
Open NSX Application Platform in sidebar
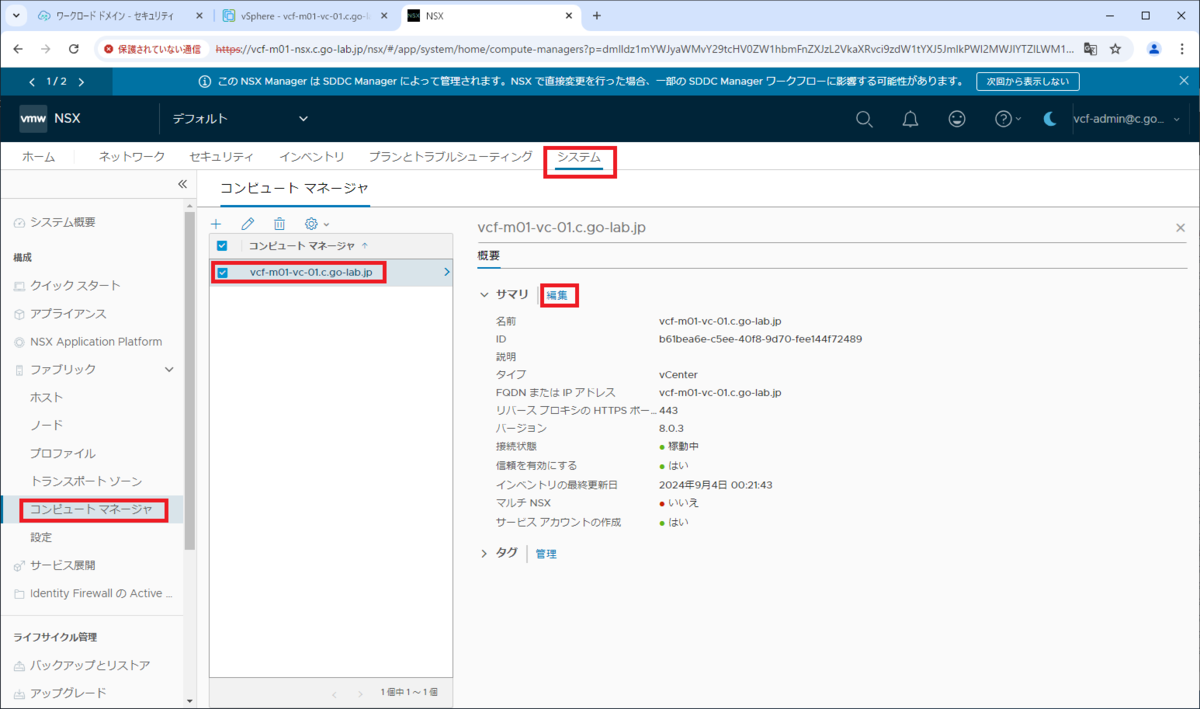96,342
